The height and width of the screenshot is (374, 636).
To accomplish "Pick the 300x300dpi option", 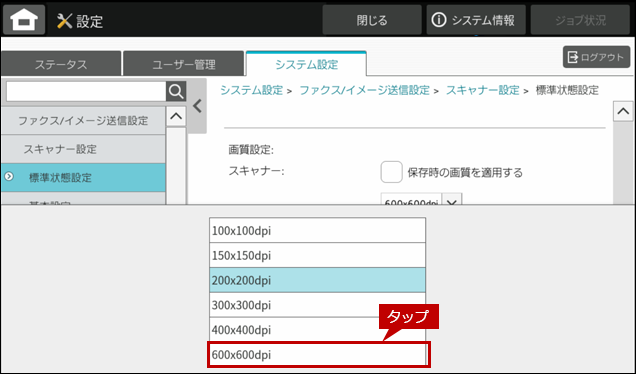I will (x=317, y=305).
